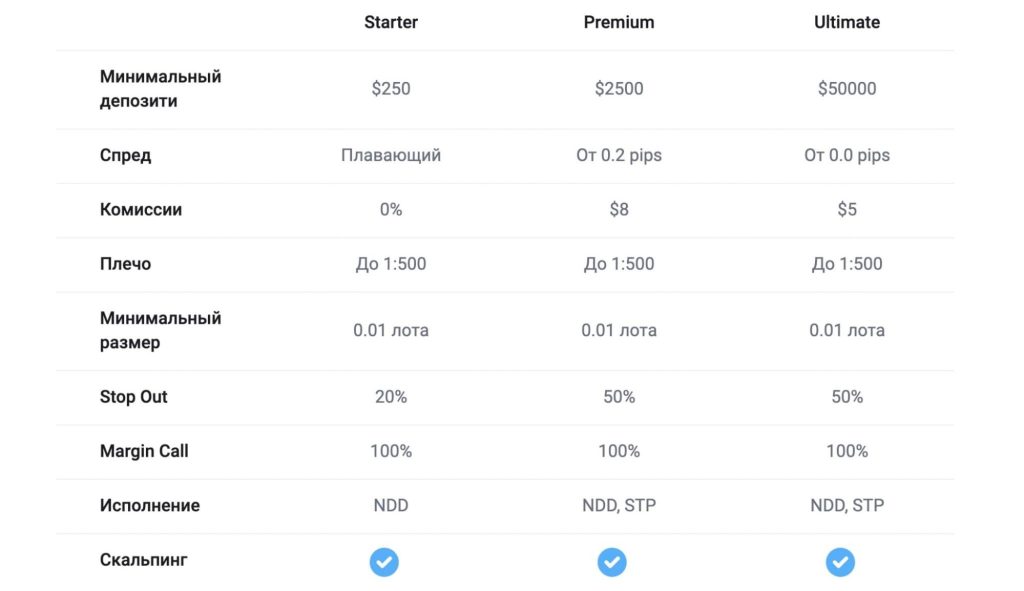Click the Margin Call row label
Image resolution: width=1024 pixels, height=591 pixels.
coord(144,451)
